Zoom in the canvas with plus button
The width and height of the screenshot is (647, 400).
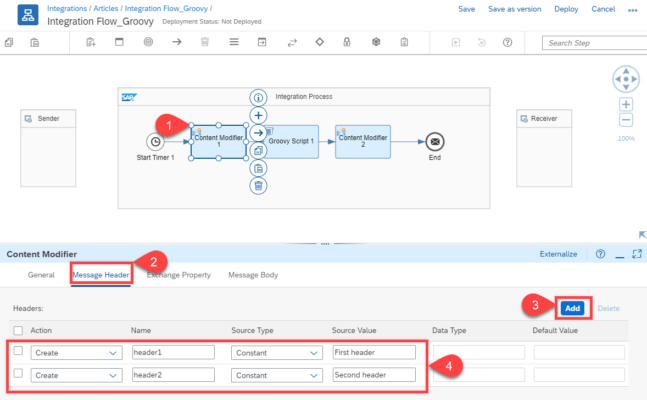[x=626, y=104]
